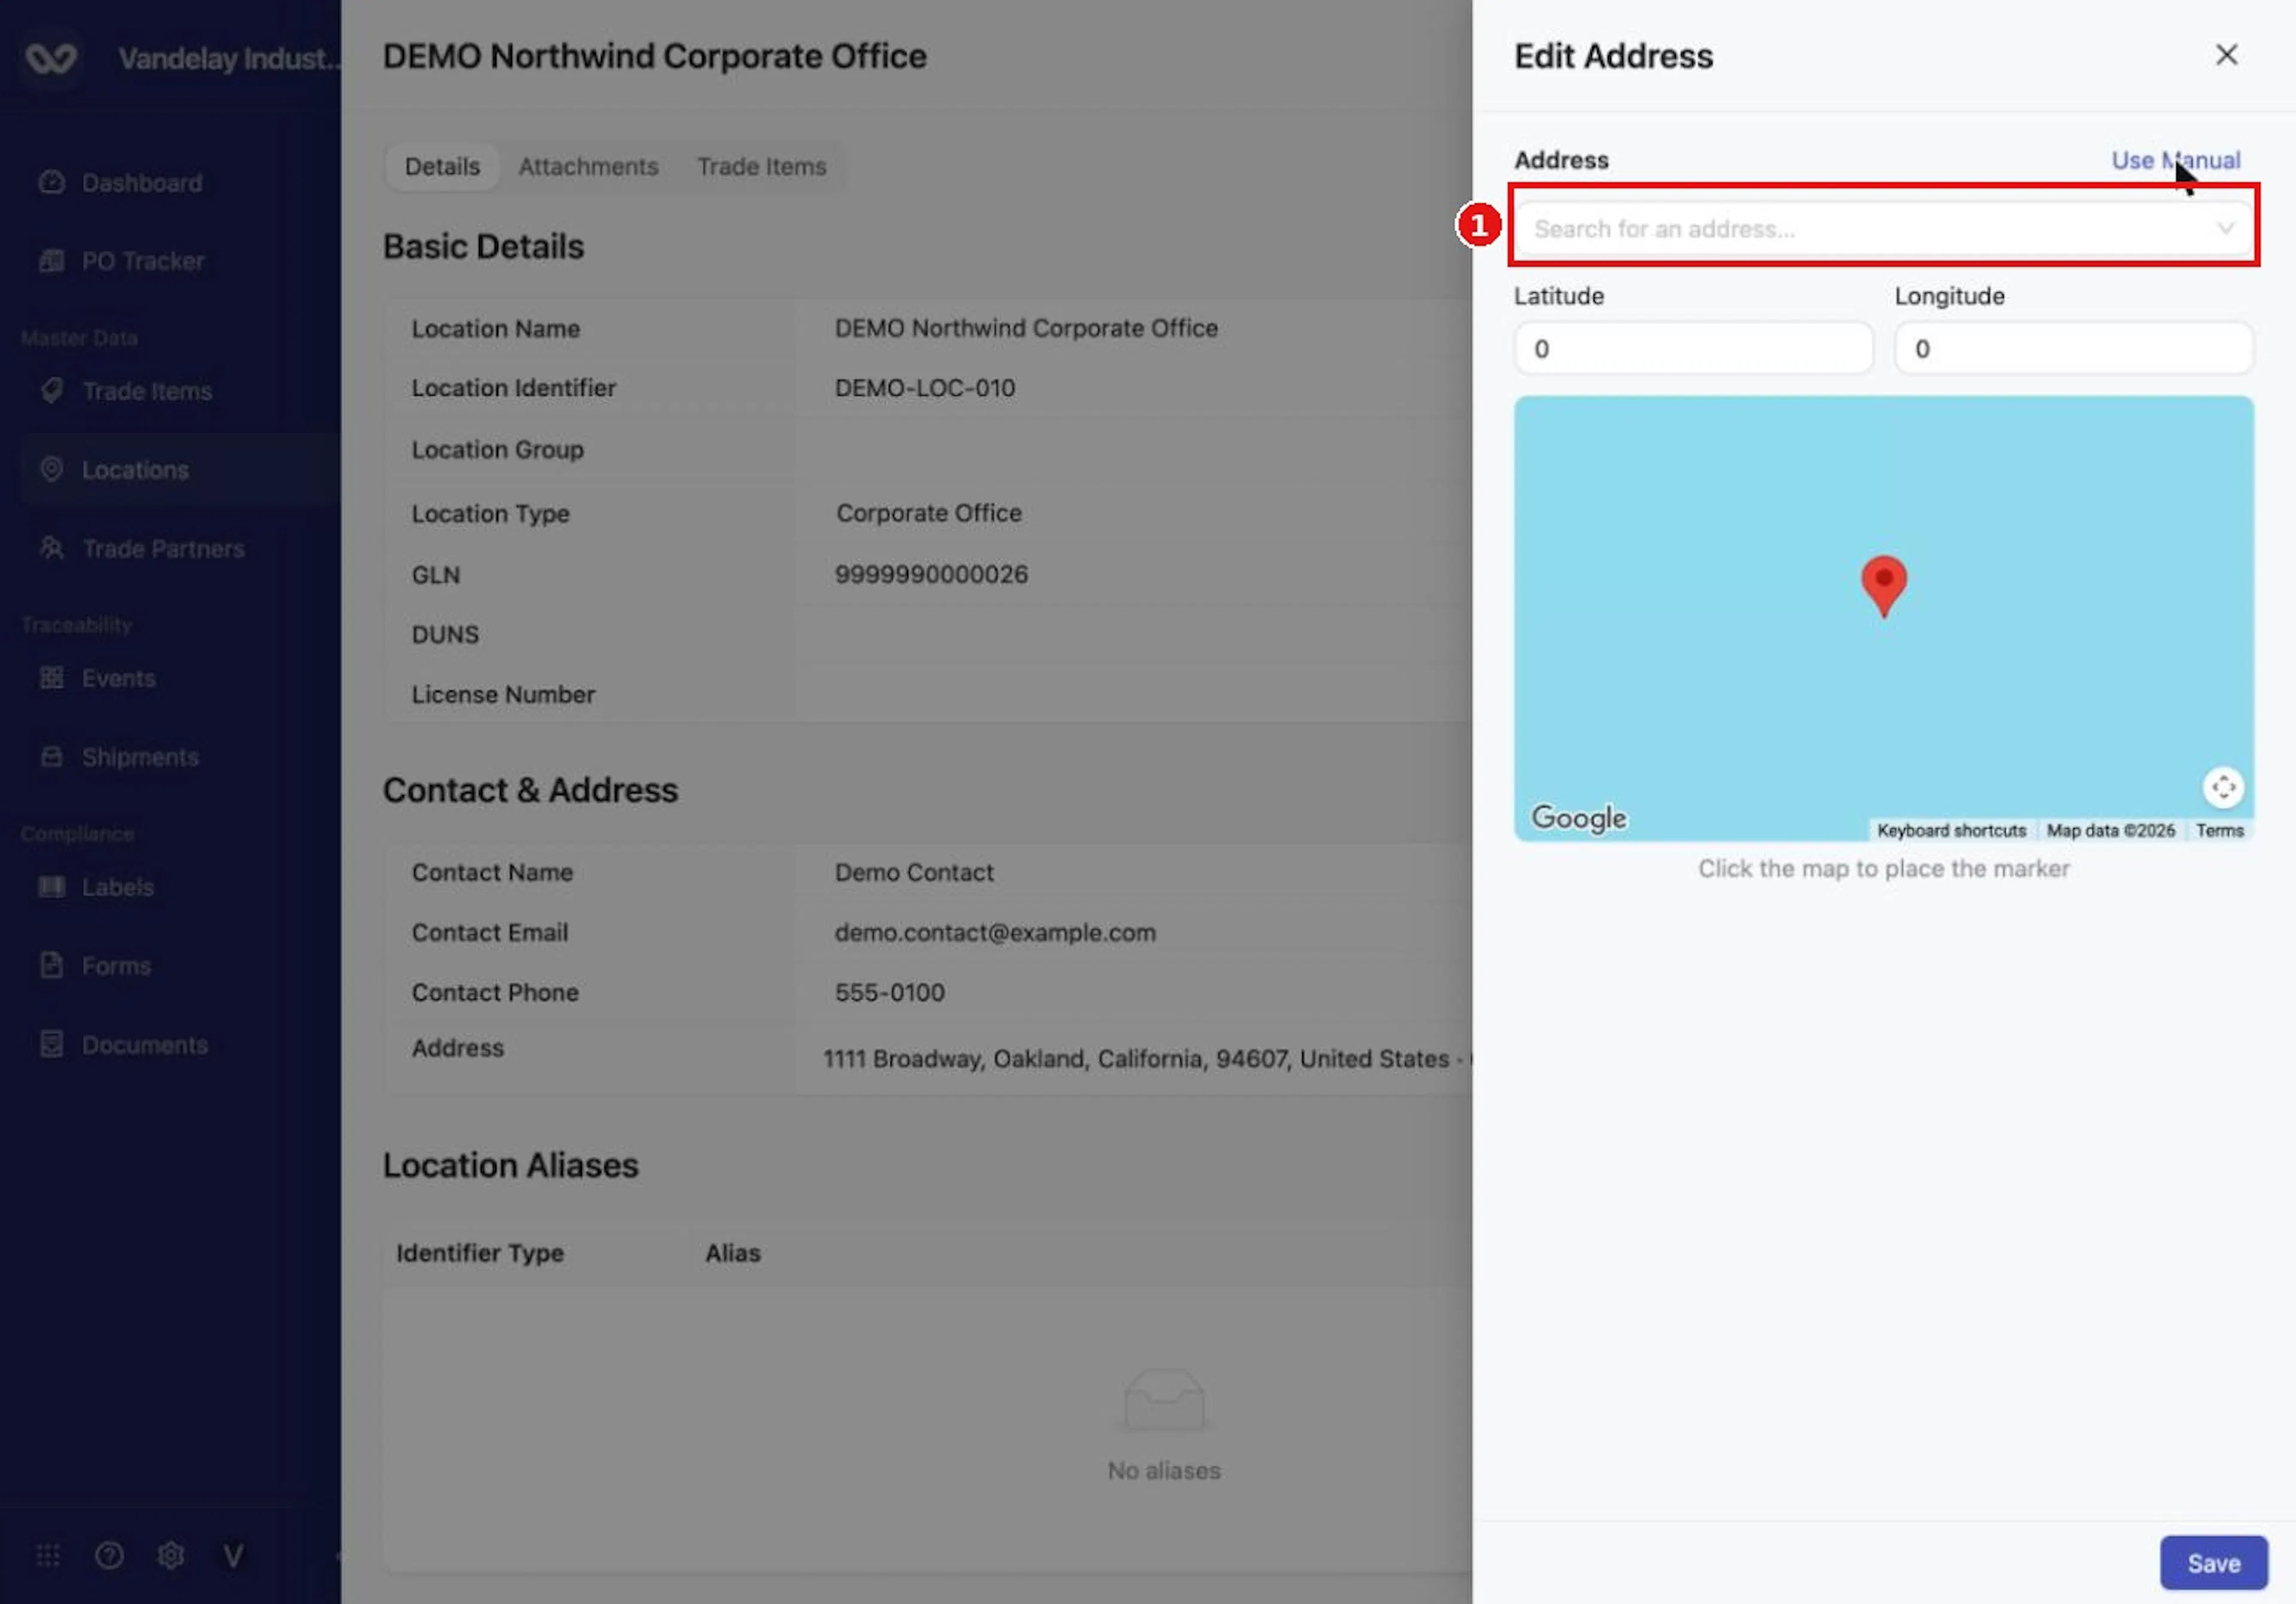Switch to the Attachments tab

(588, 167)
